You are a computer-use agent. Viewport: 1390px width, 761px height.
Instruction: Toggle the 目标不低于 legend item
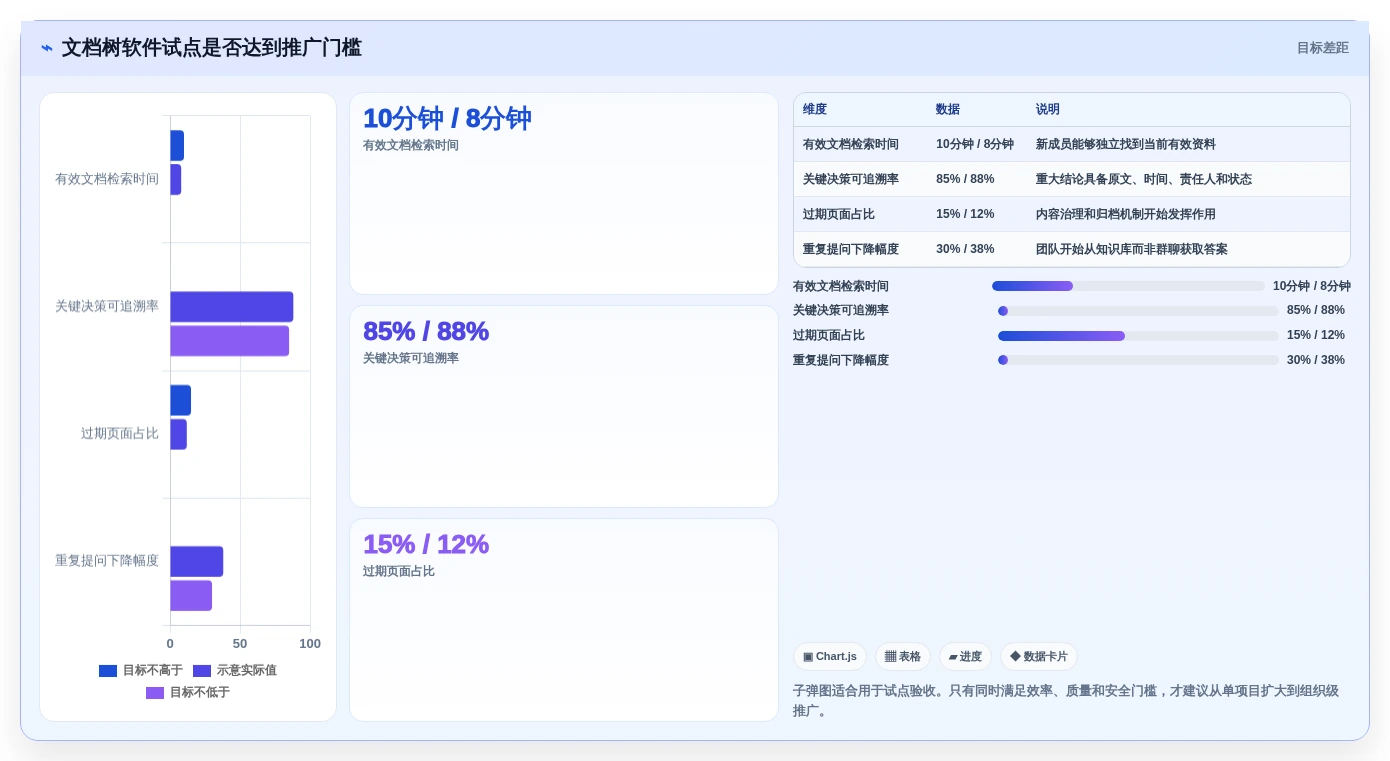(188, 693)
